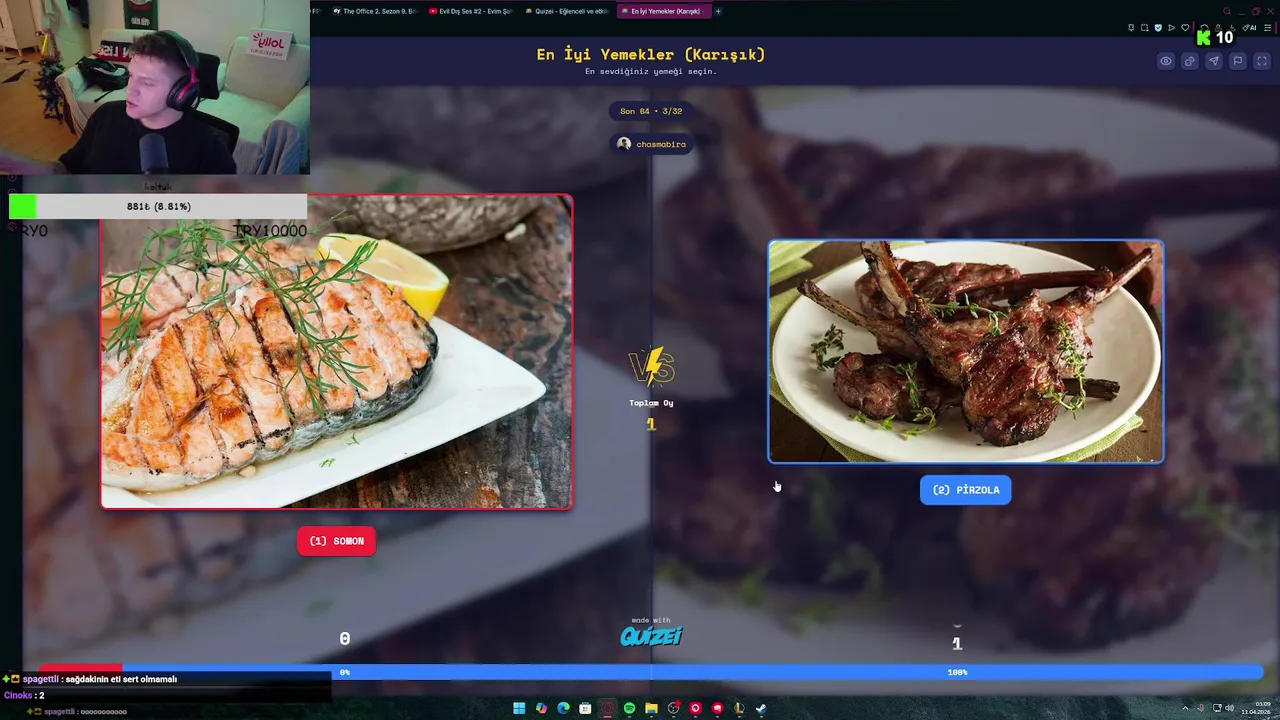Screen dimensions: 1280x720
Task: Click the browser pinboard pin icon
Action: (x=1131, y=28)
